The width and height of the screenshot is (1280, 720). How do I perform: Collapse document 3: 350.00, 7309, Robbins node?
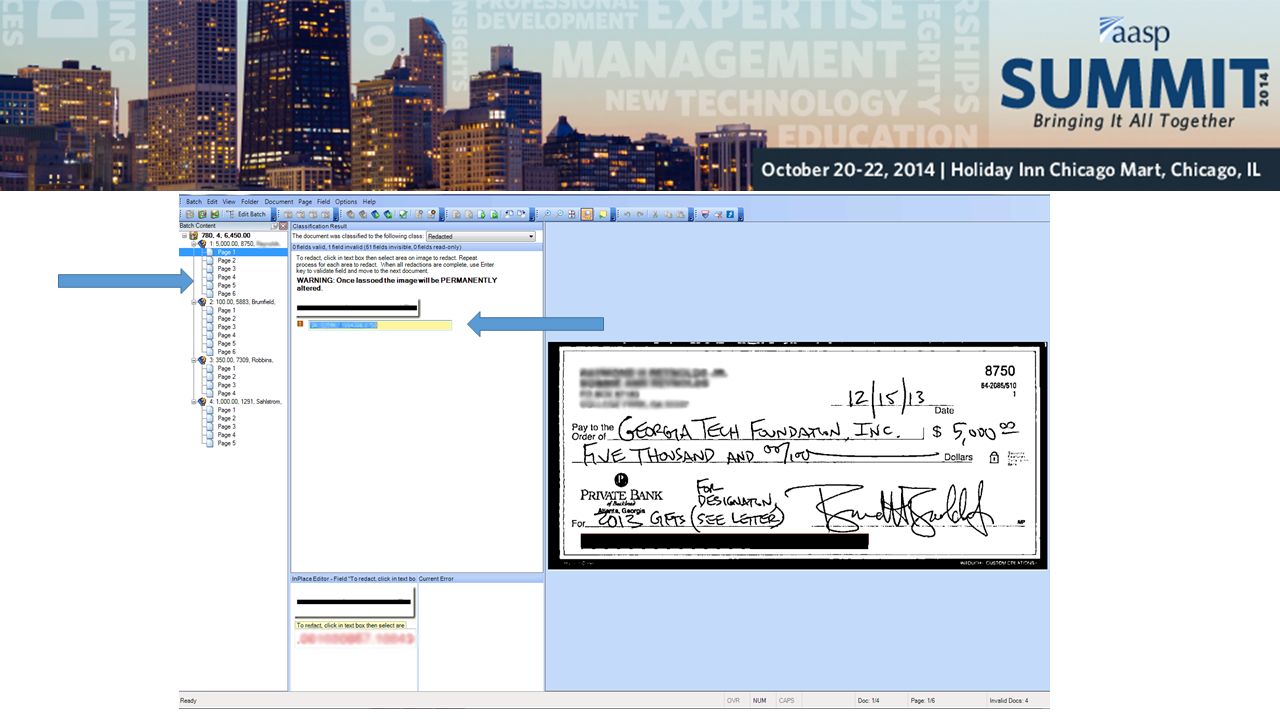click(194, 359)
